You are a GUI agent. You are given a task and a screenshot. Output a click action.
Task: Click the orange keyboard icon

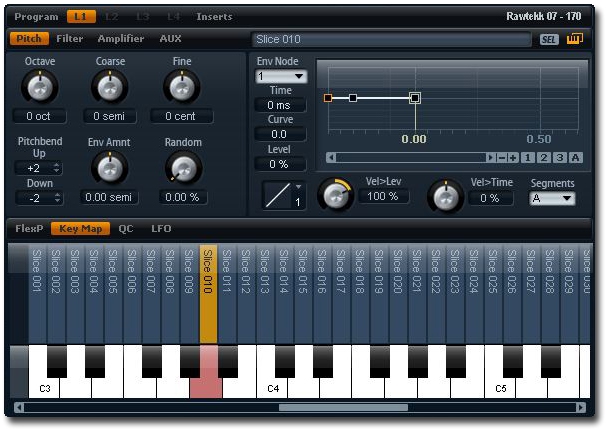pos(575,40)
